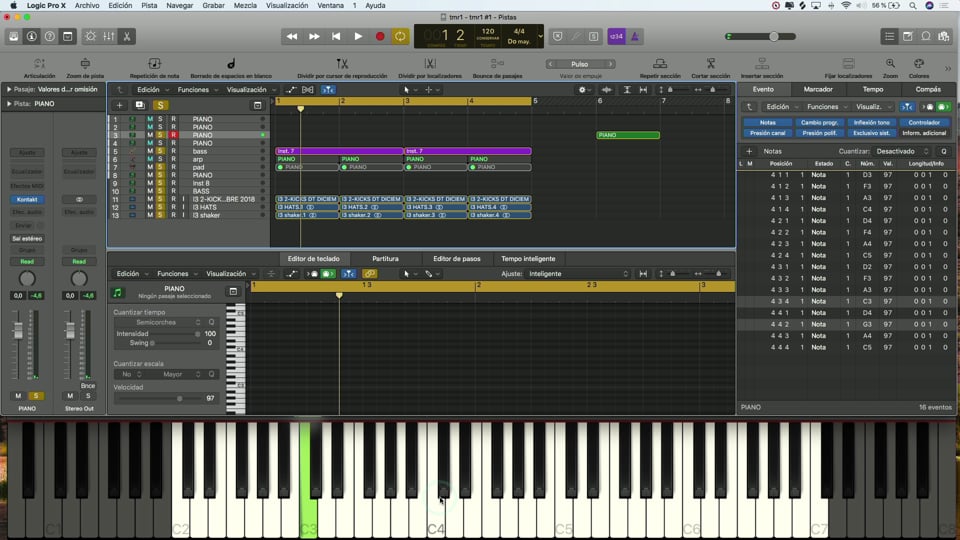Screen dimensions: 960x540
Task: Open tracks area Funciones menu
Action: (197, 90)
